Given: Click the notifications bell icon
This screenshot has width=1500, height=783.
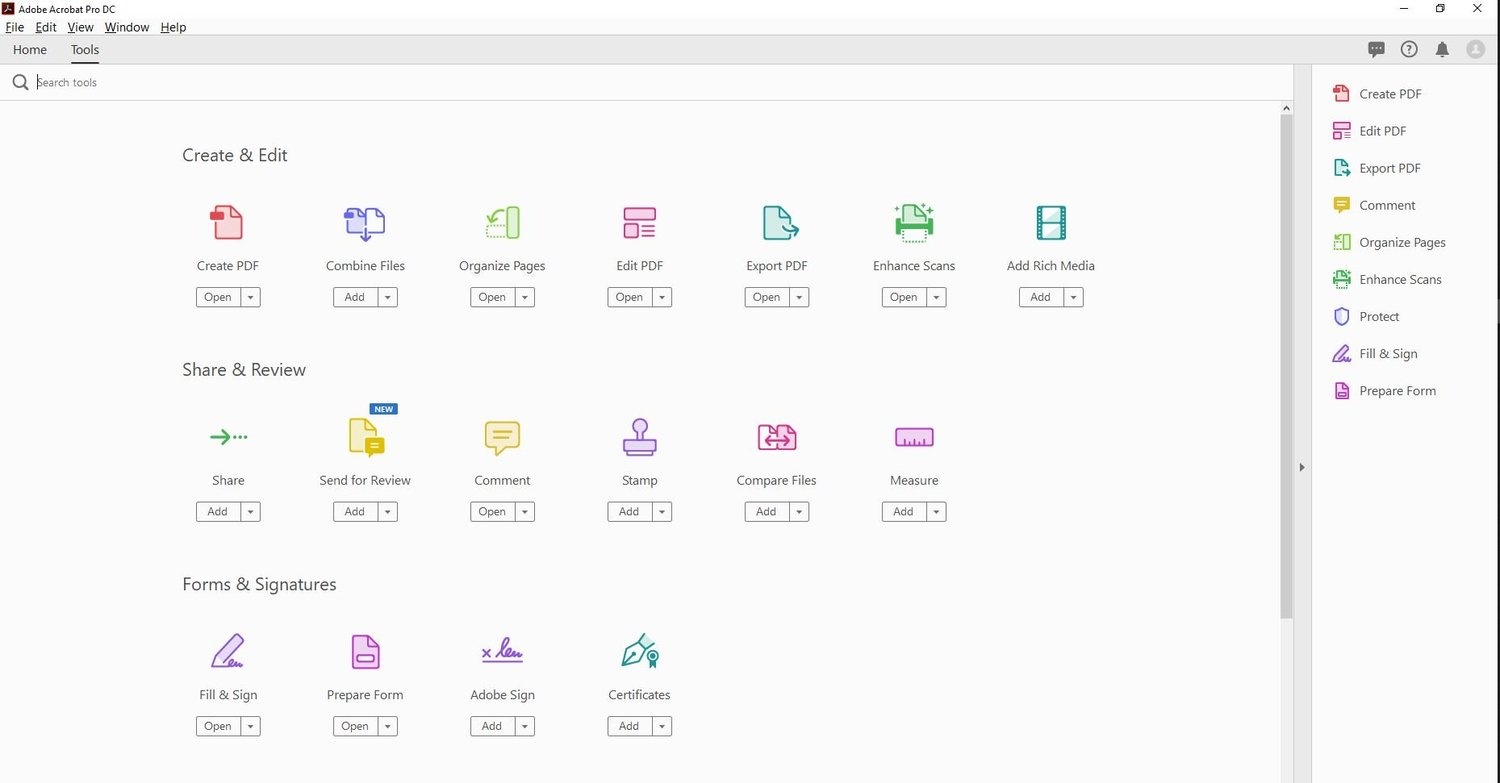Looking at the screenshot, I should (x=1442, y=49).
